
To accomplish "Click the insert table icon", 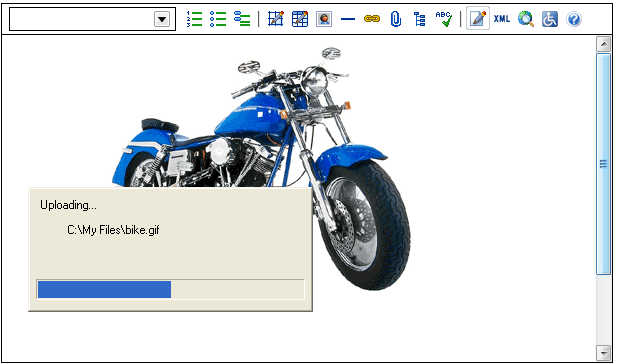I will (x=276, y=19).
